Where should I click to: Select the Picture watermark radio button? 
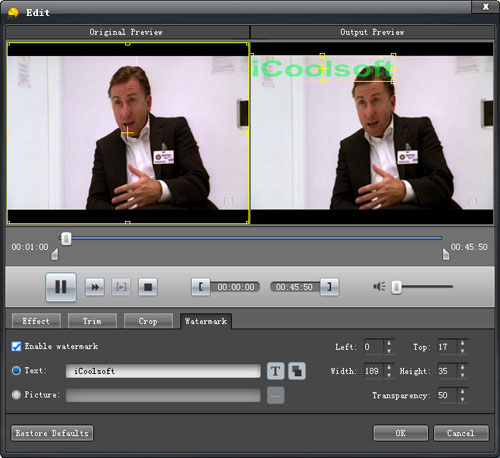tap(16, 395)
